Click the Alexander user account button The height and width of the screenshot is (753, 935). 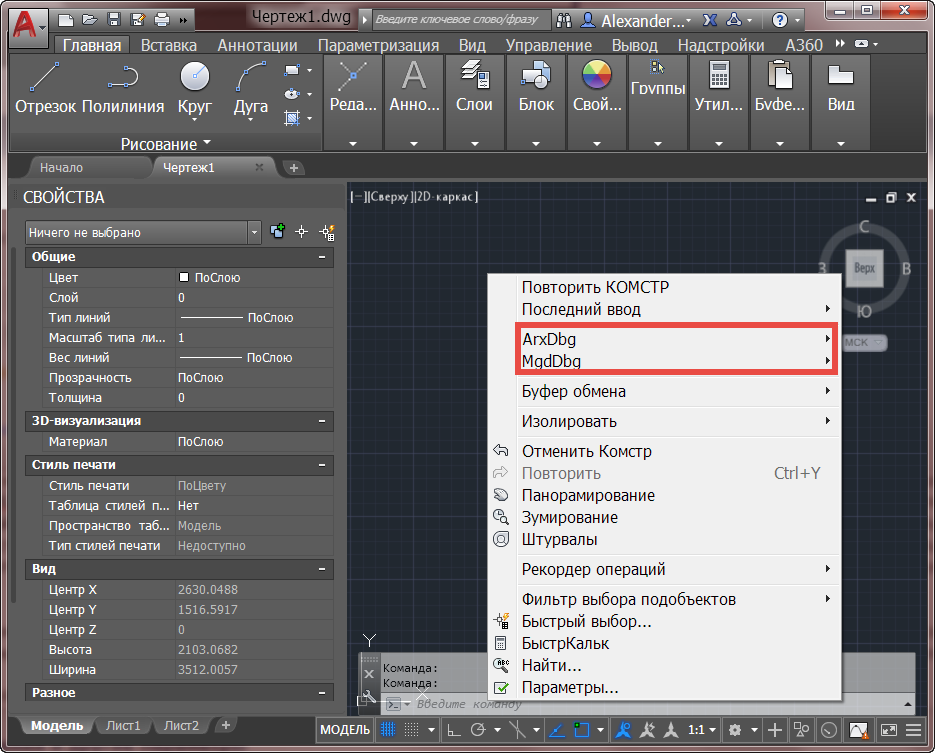pyautogui.click(x=637, y=21)
